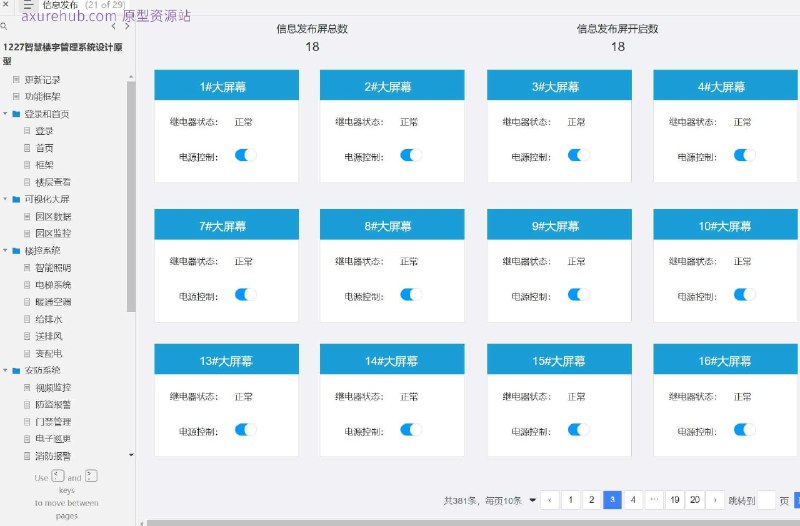The height and width of the screenshot is (526, 800).
Task: Click the 安防系统 folder icon
Action: pyautogui.click(x=16, y=370)
